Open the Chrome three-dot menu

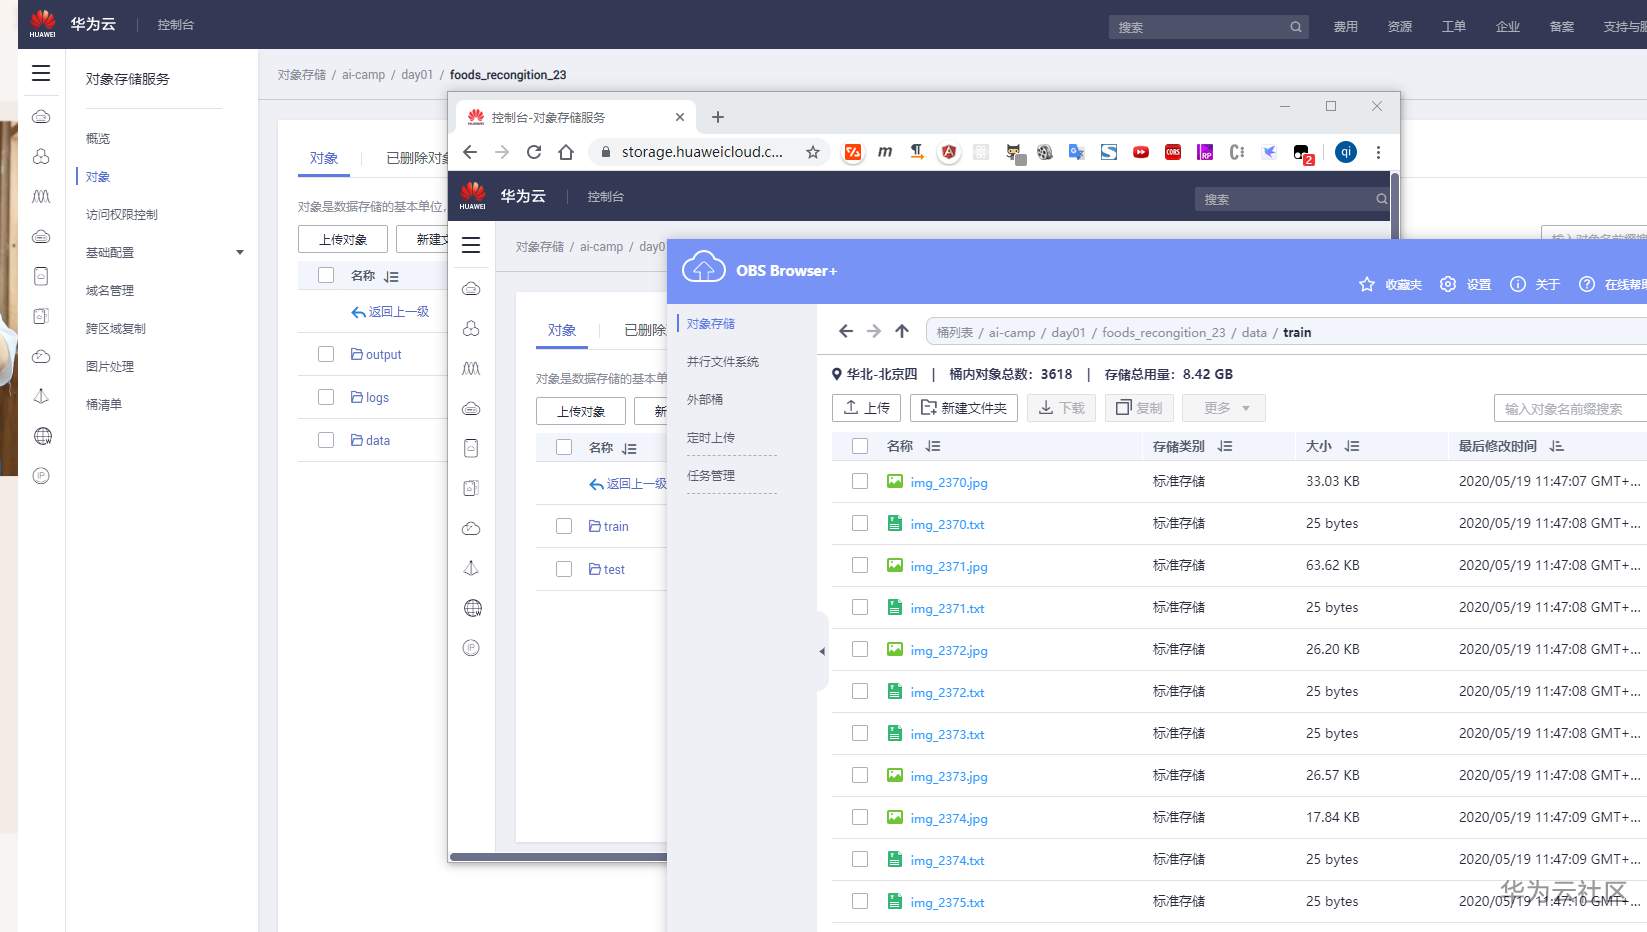tap(1378, 152)
